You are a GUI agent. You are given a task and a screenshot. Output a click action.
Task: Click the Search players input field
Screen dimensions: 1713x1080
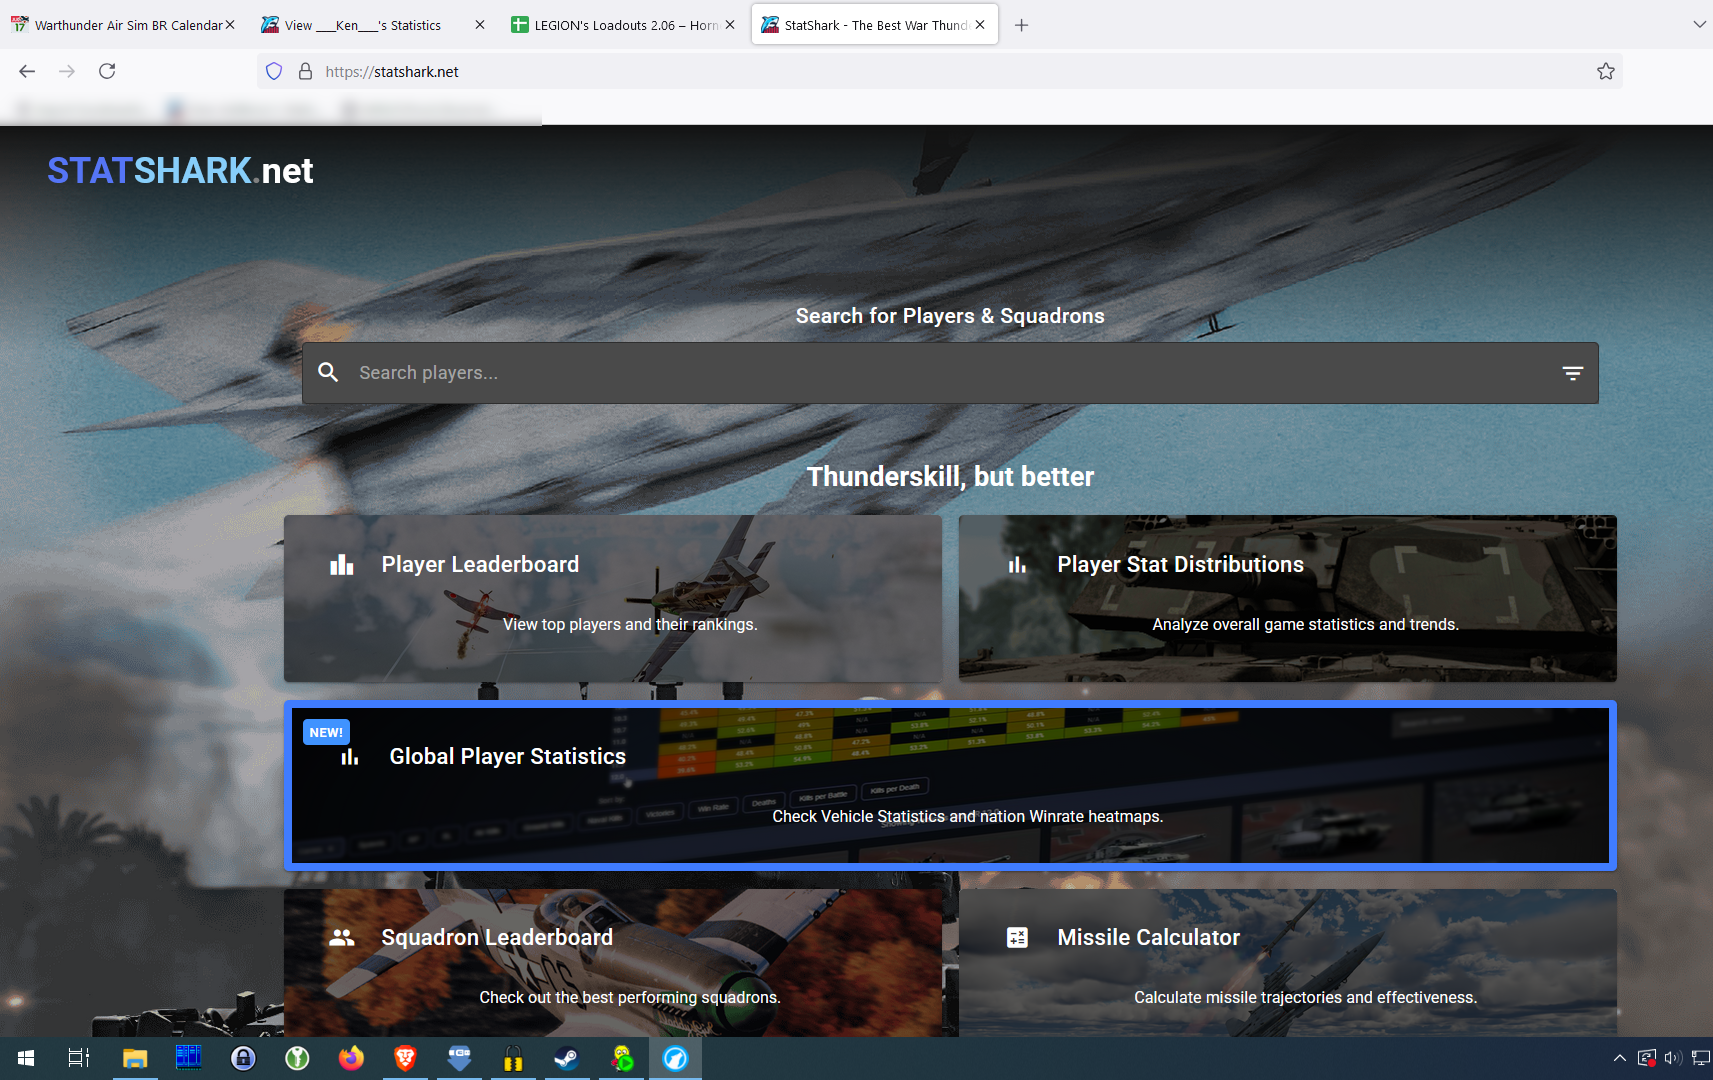pyautogui.click(x=950, y=373)
